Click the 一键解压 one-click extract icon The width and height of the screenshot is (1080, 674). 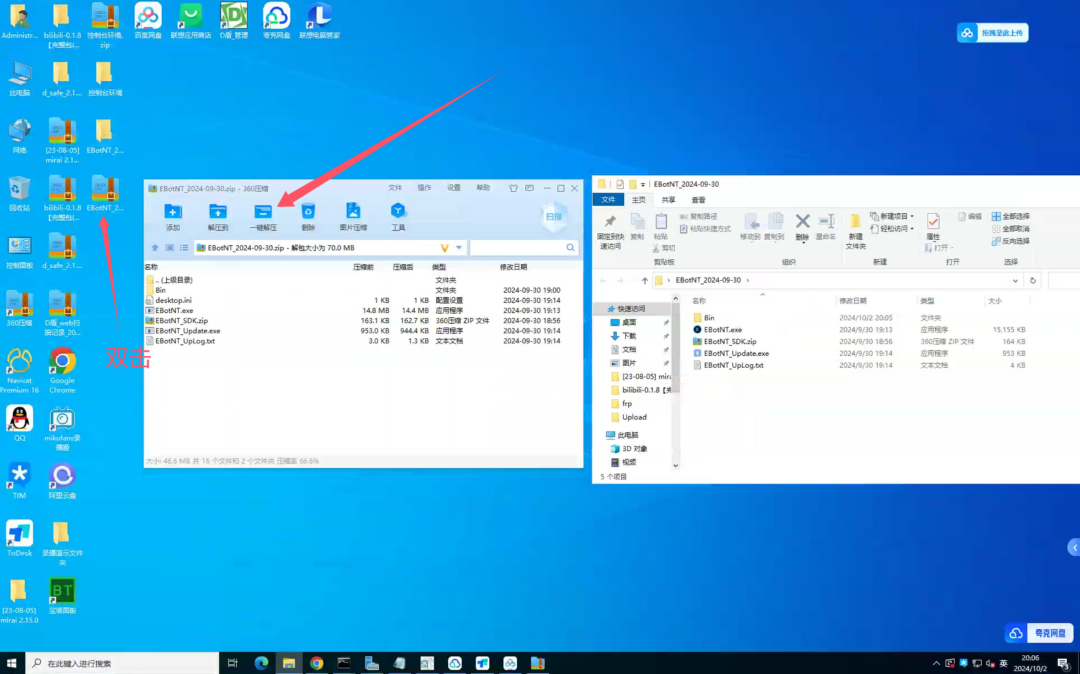click(263, 213)
